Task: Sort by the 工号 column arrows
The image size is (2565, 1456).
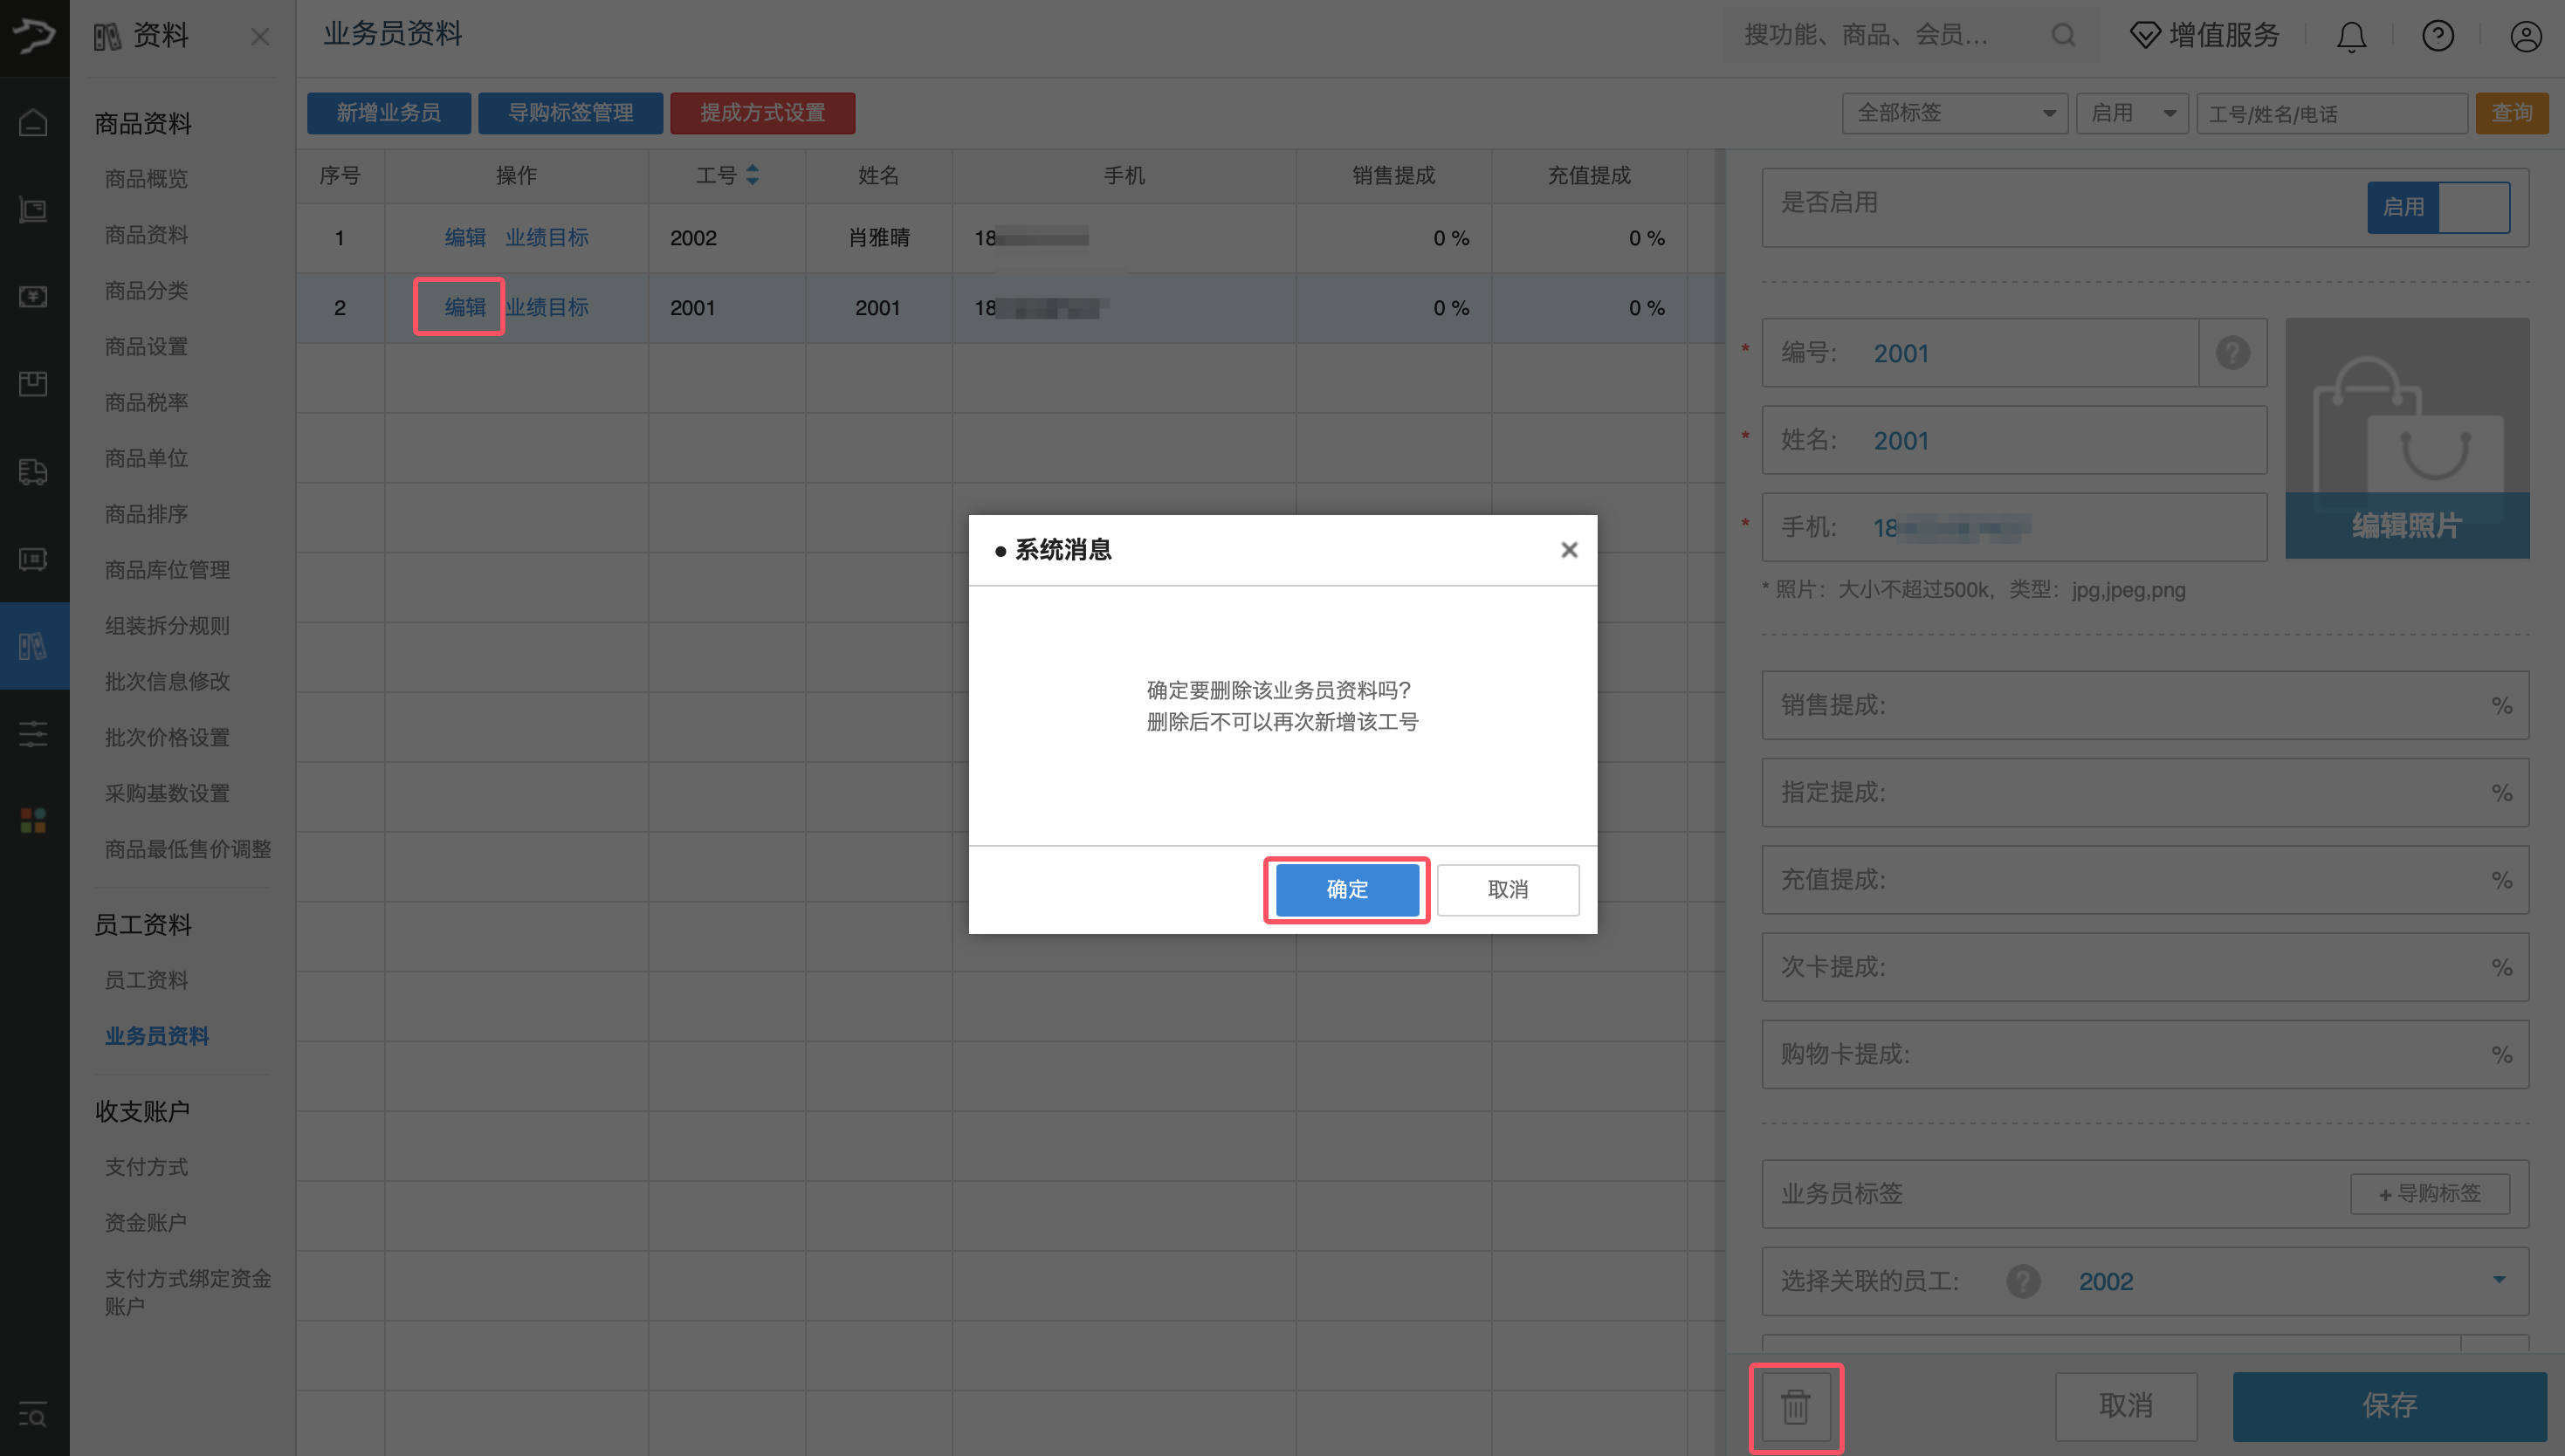Action: (753, 175)
